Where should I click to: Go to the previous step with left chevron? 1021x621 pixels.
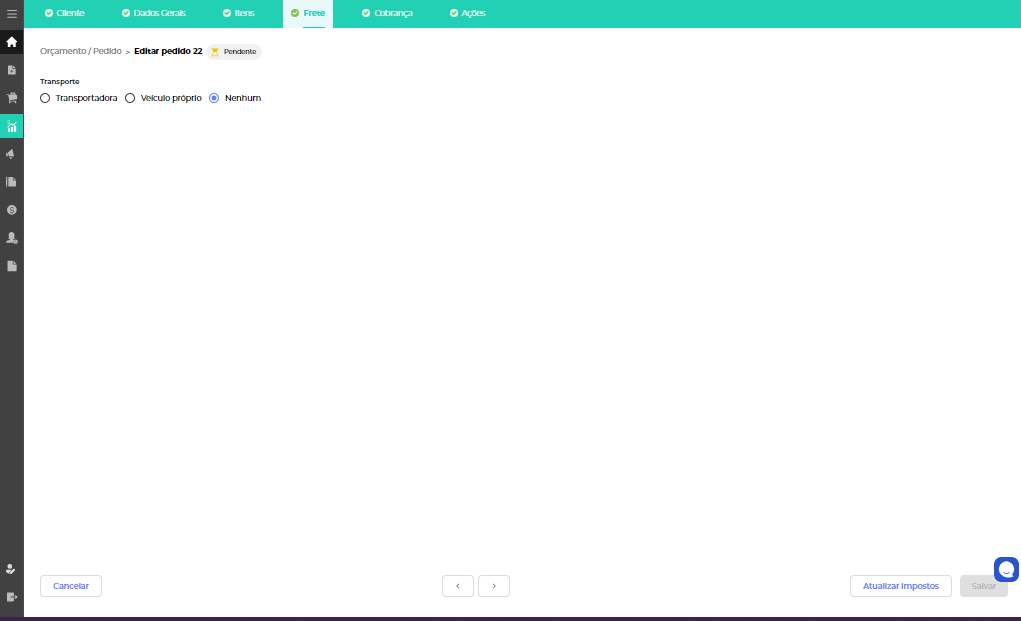pos(458,586)
